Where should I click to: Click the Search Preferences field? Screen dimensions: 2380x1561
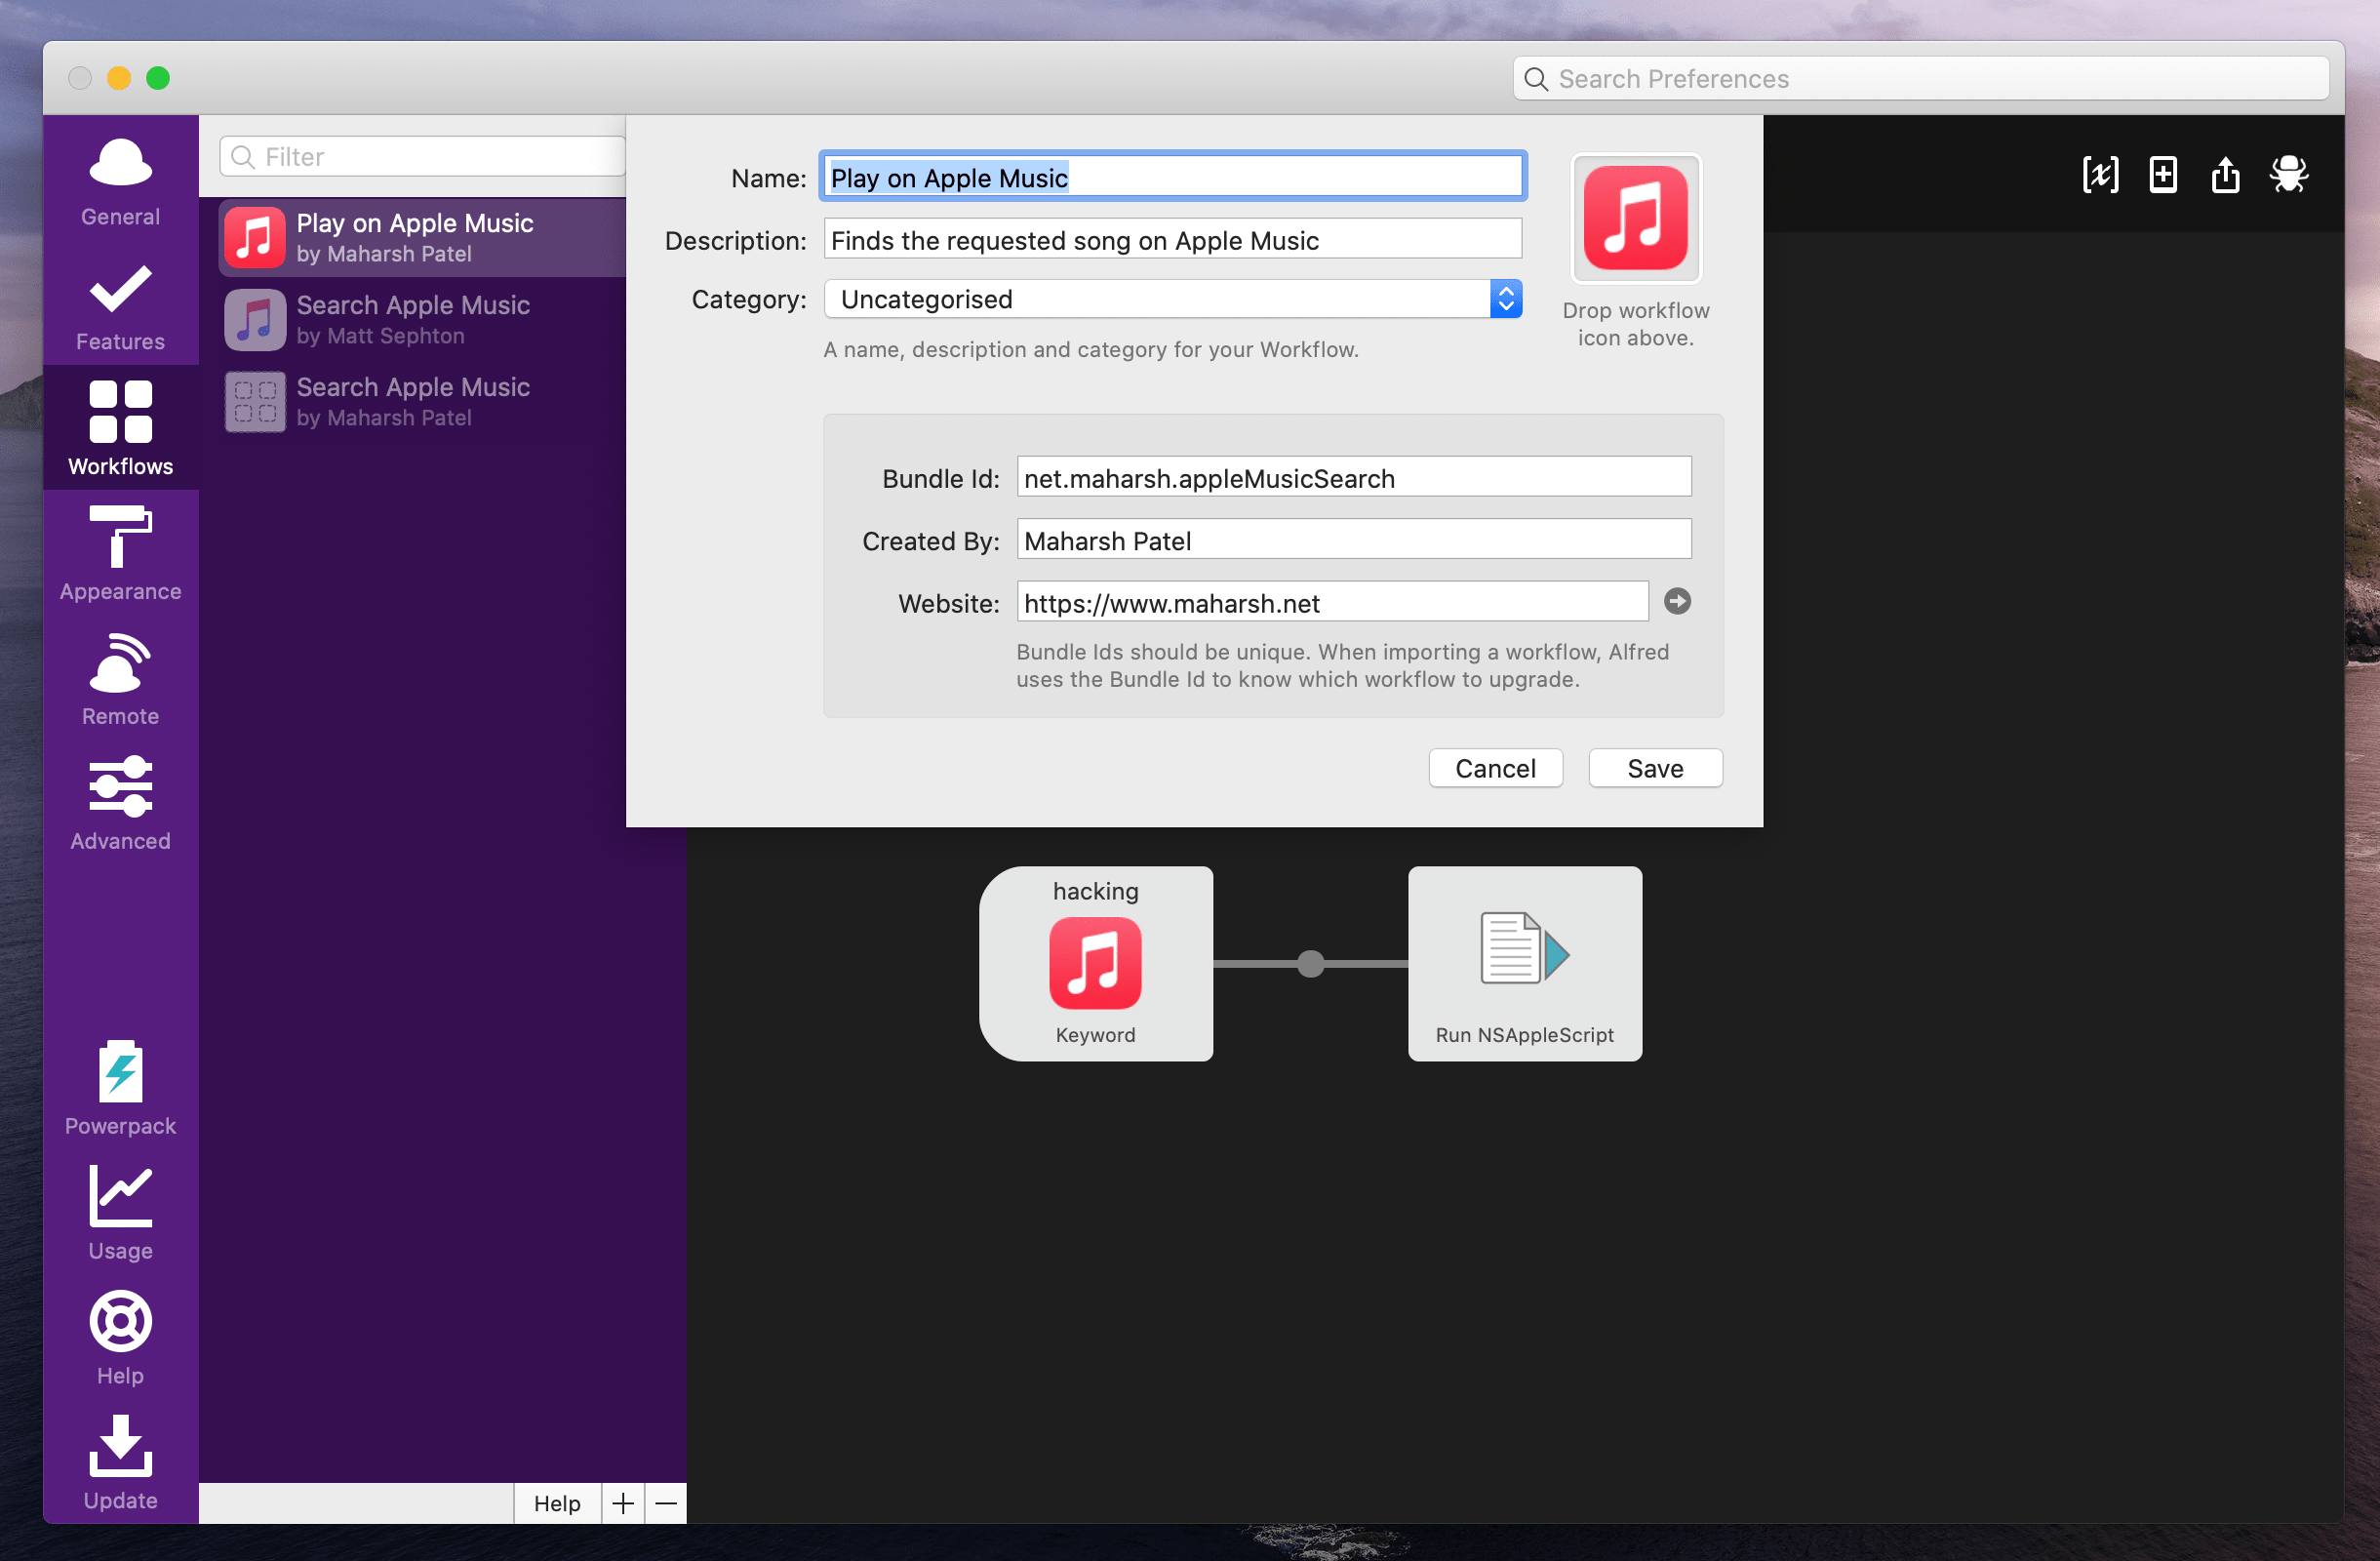[1920, 79]
